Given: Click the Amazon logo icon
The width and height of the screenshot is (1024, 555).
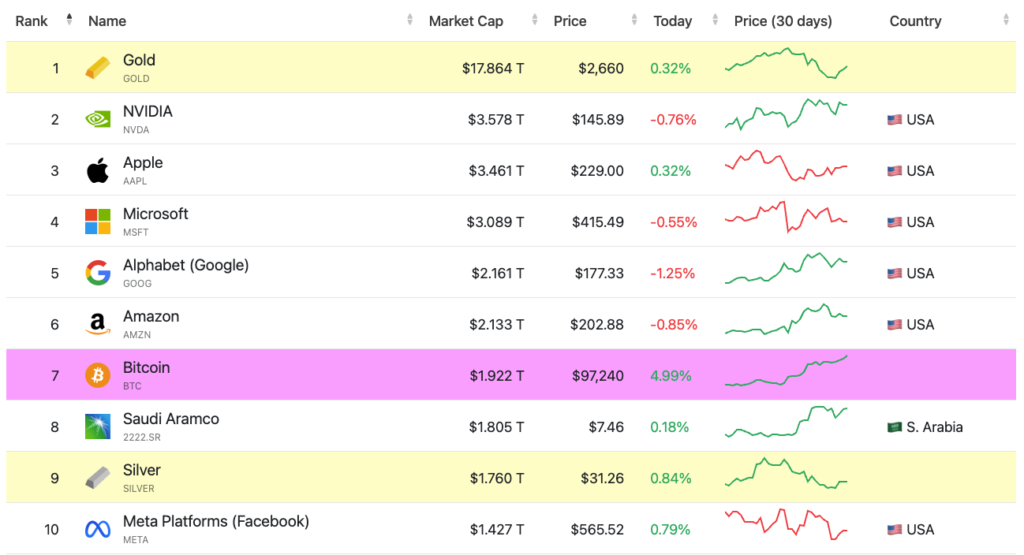Looking at the screenshot, I should pyautogui.click(x=97, y=324).
